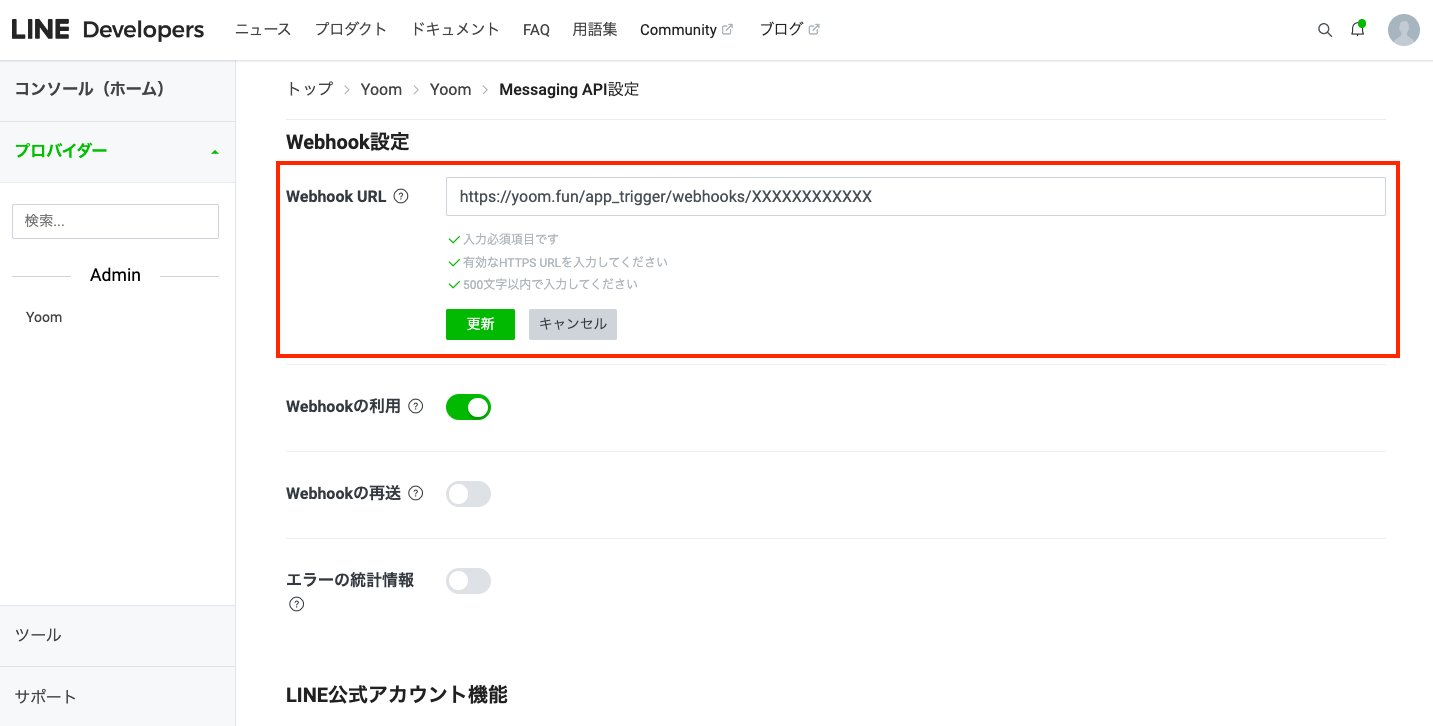1433x726 pixels.
Task: Show help for Webhookの再送
Action: [x=416, y=493]
